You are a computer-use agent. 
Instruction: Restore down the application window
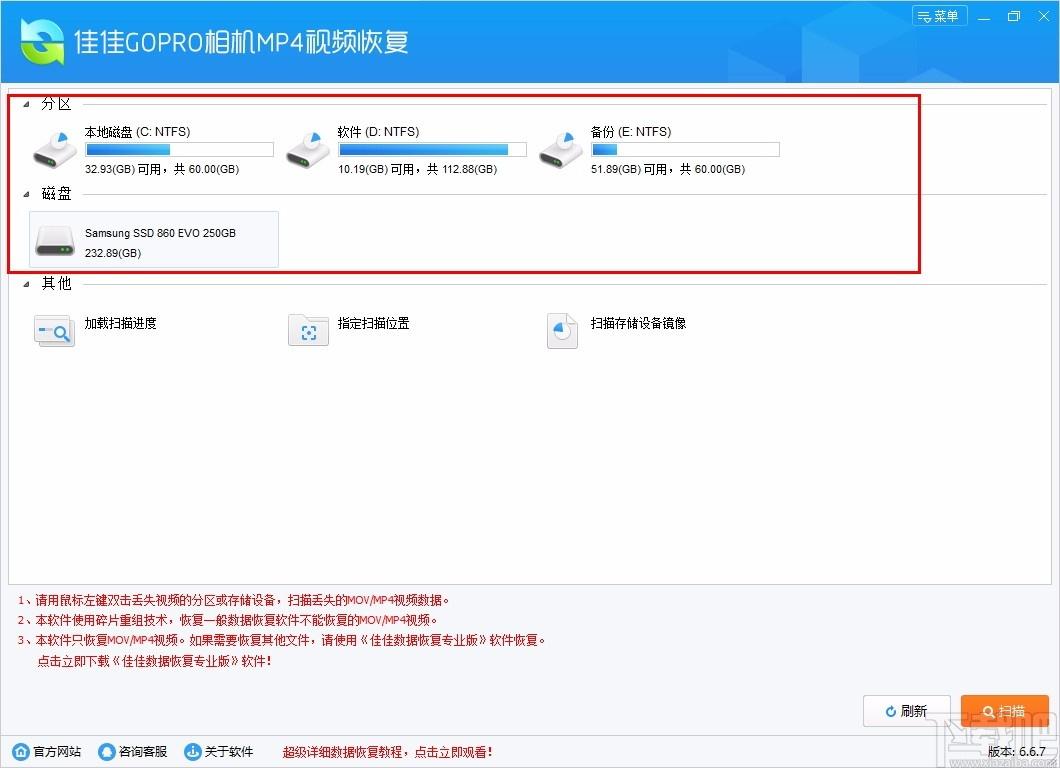tap(1013, 16)
